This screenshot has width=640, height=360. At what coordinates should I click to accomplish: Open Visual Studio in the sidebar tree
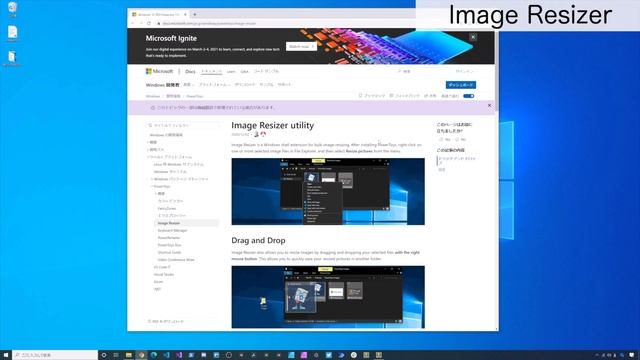(164, 275)
